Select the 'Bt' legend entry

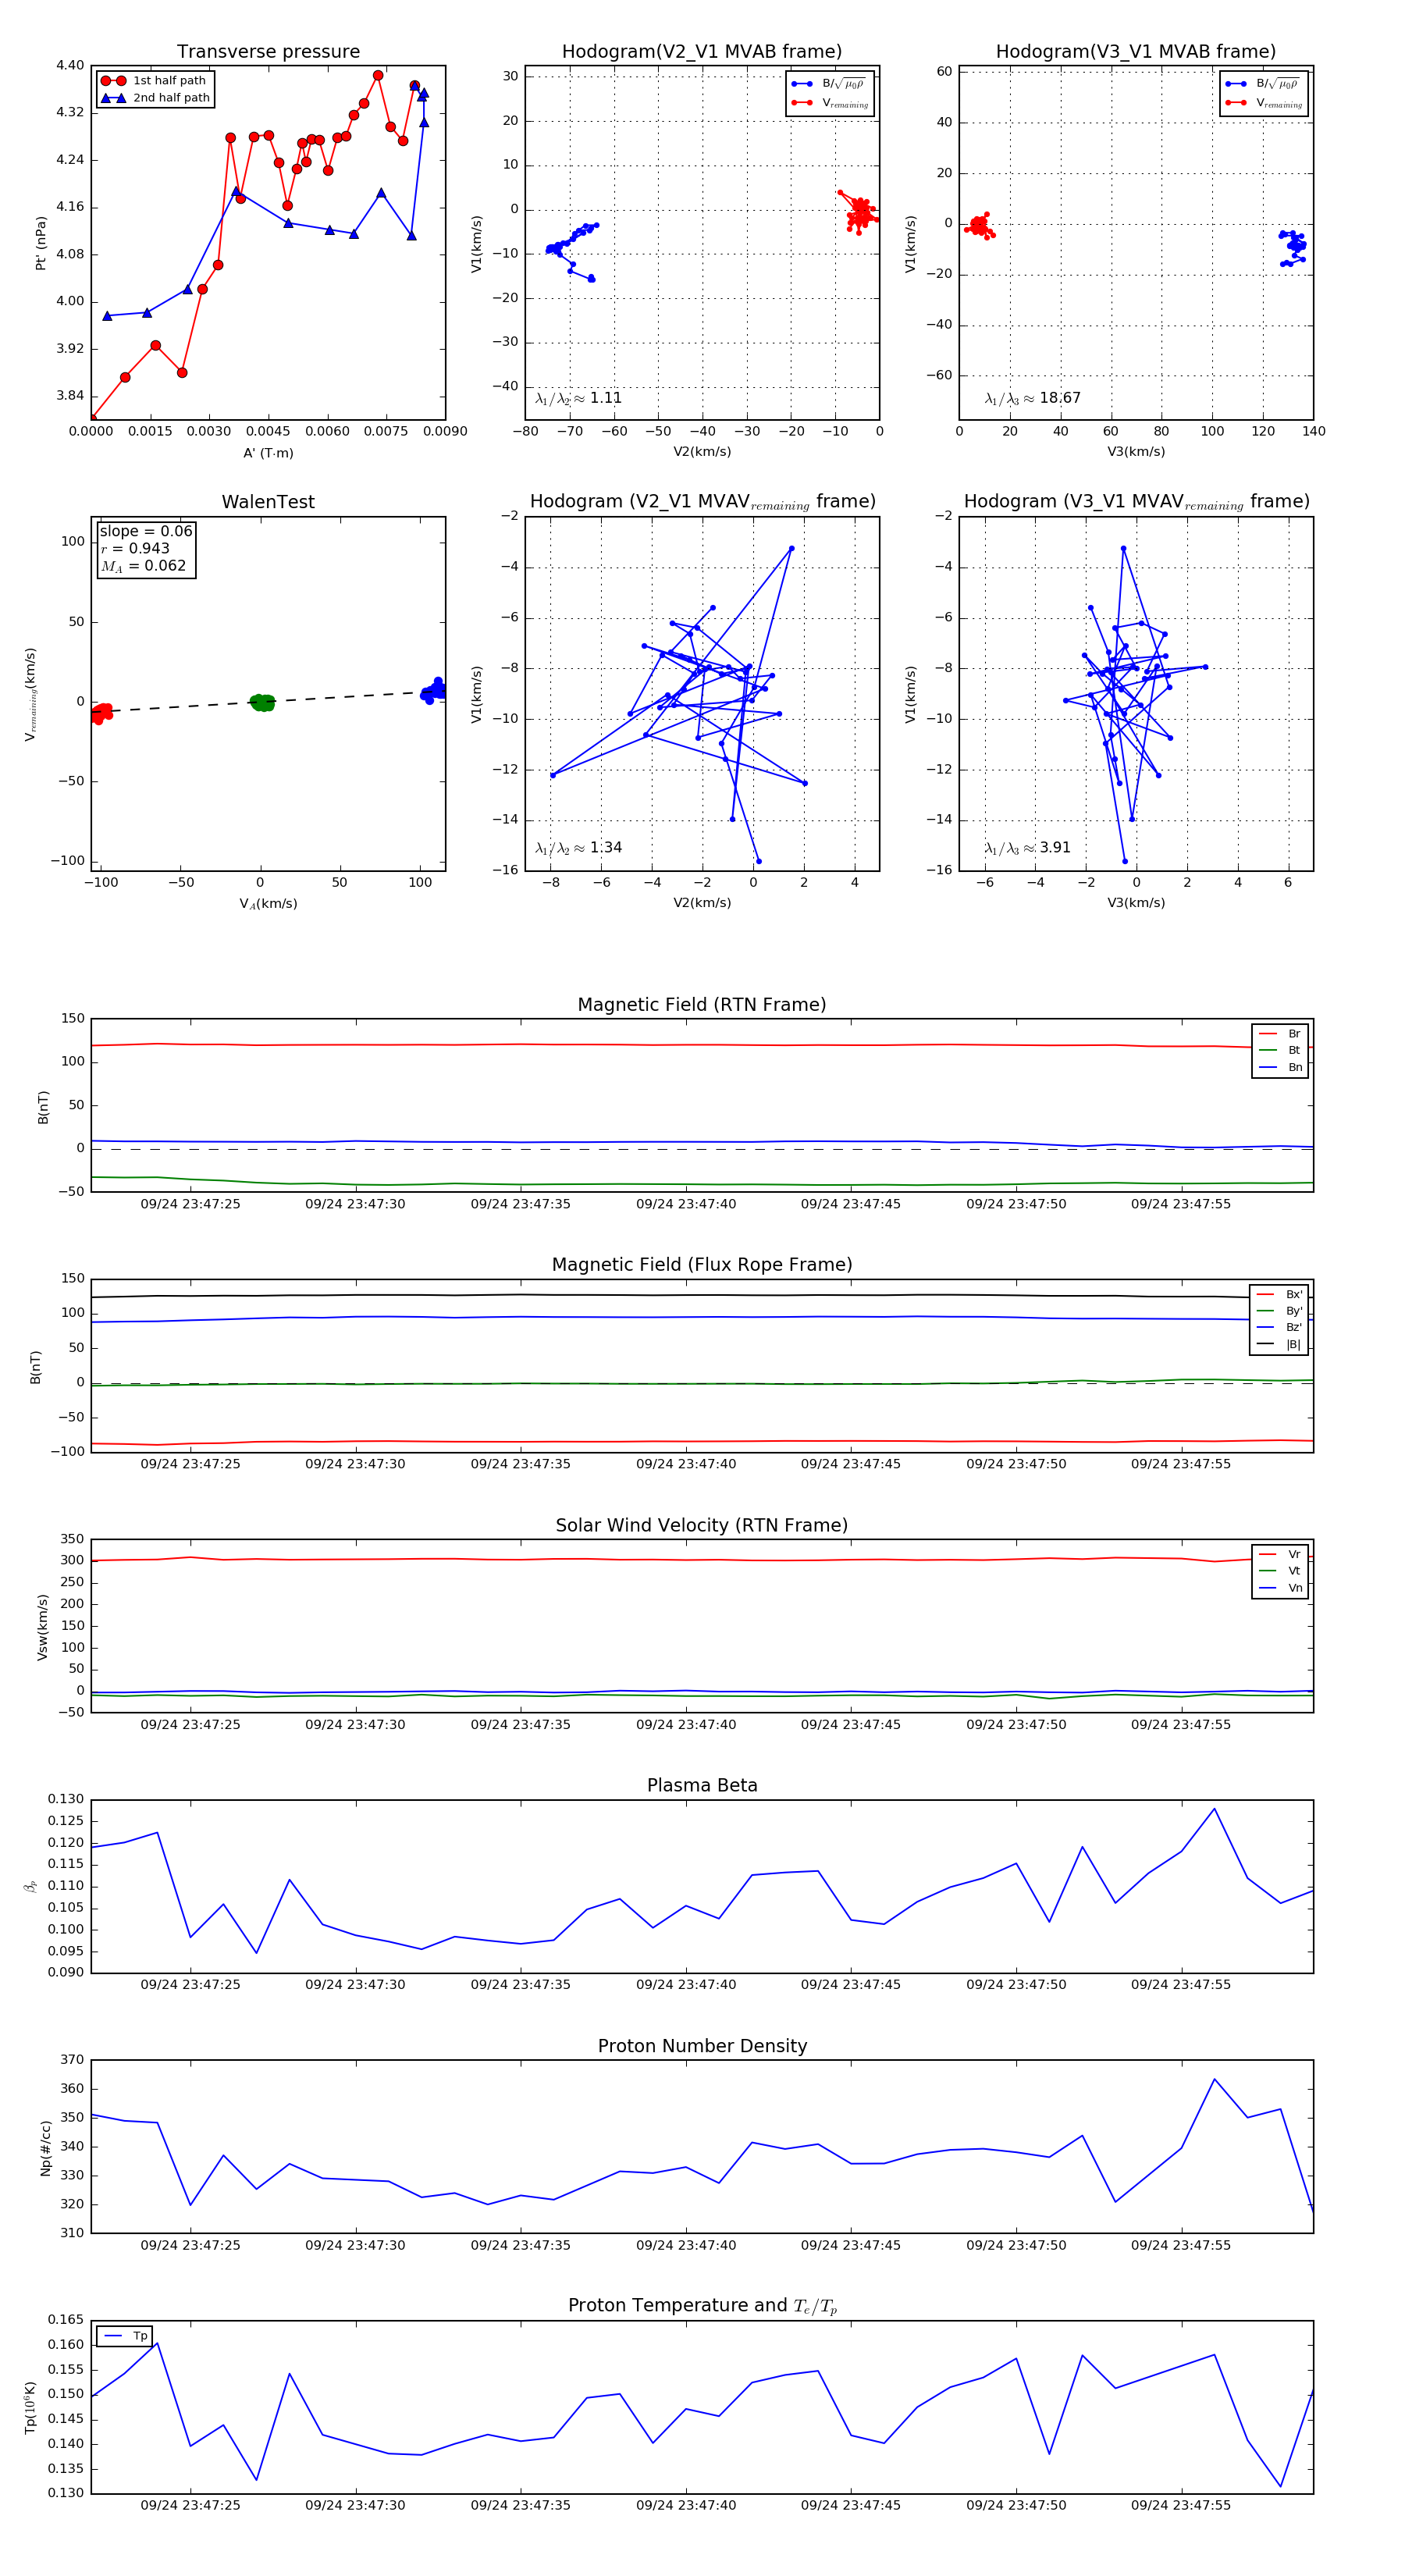click(x=1280, y=1050)
